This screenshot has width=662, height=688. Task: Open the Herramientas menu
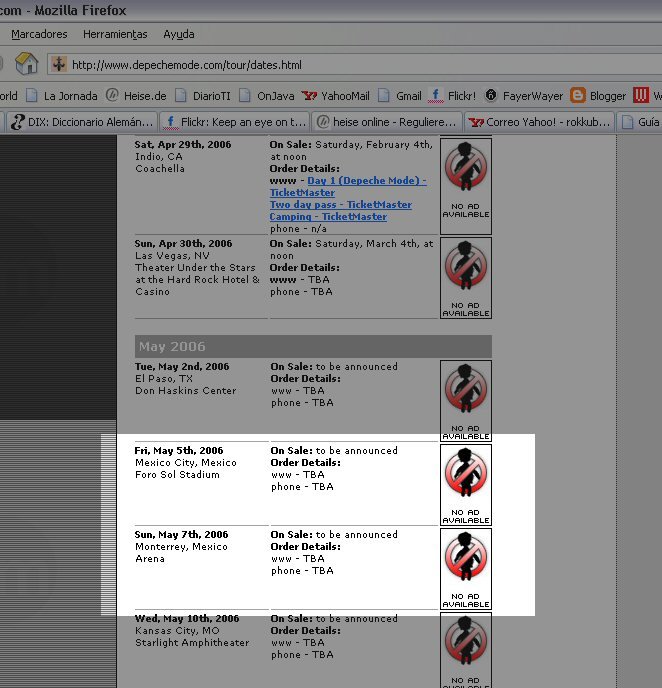click(x=115, y=34)
